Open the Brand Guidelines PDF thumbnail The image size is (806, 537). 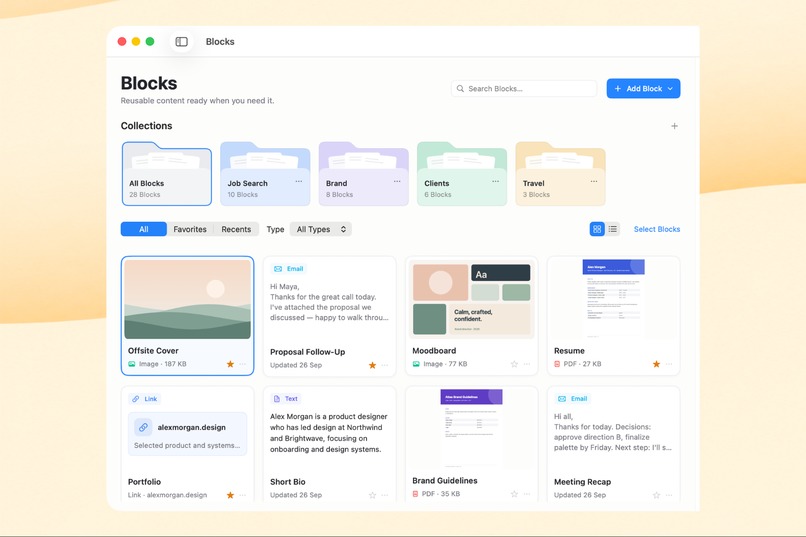click(472, 428)
